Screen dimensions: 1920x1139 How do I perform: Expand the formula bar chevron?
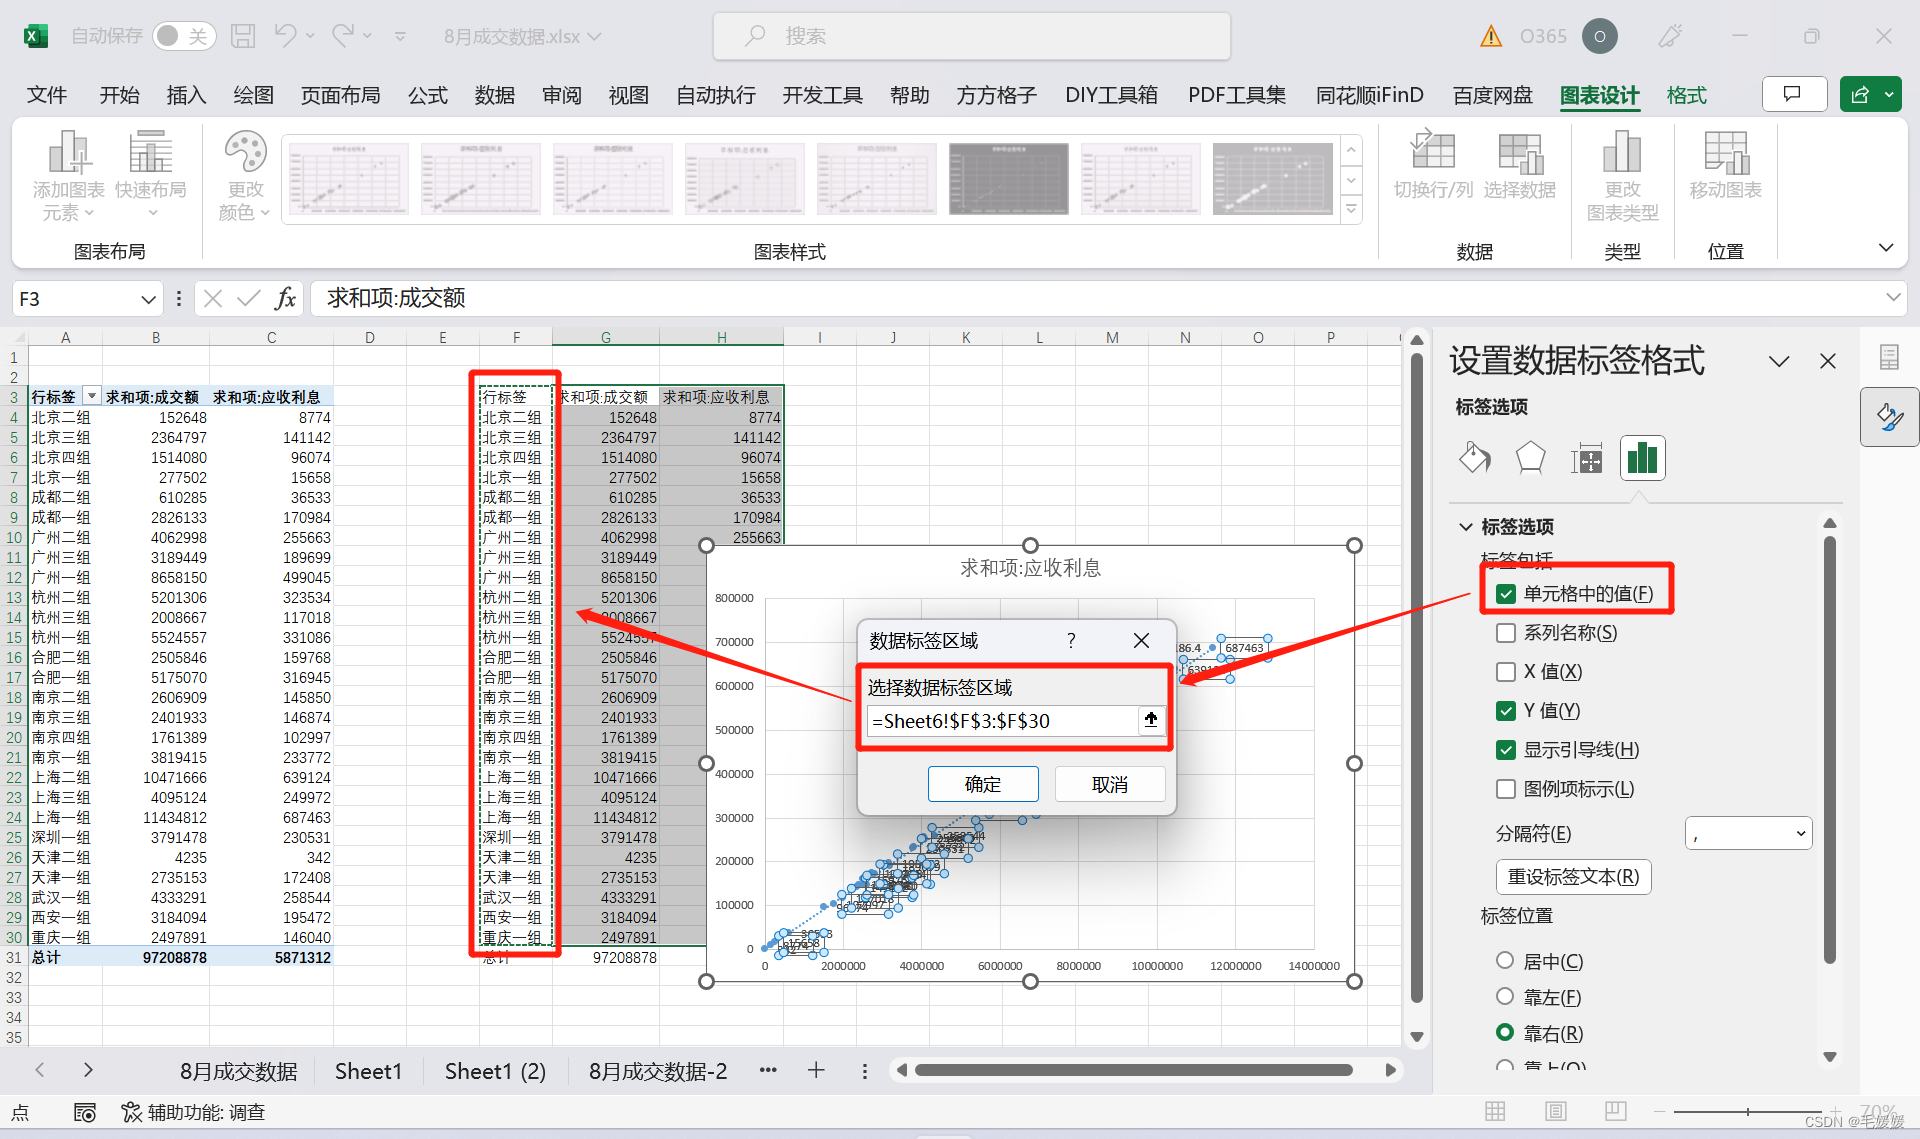pos(1892,297)
